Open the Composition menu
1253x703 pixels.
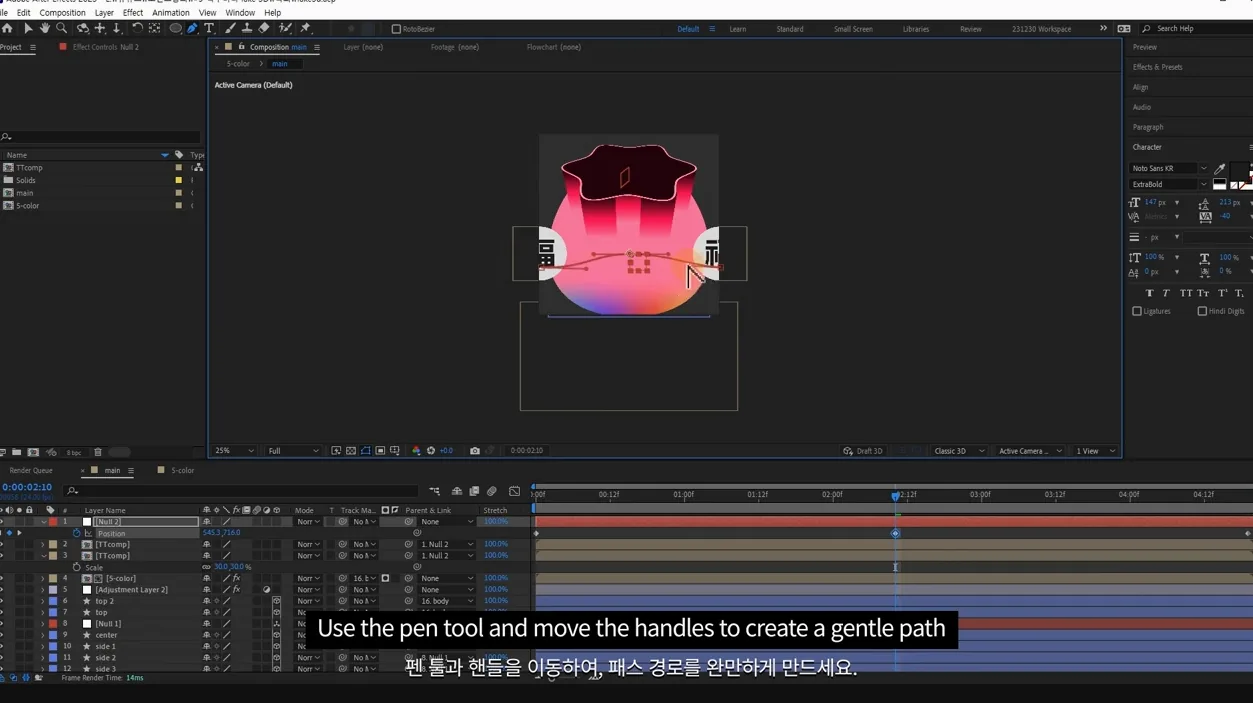pos(62,13)
